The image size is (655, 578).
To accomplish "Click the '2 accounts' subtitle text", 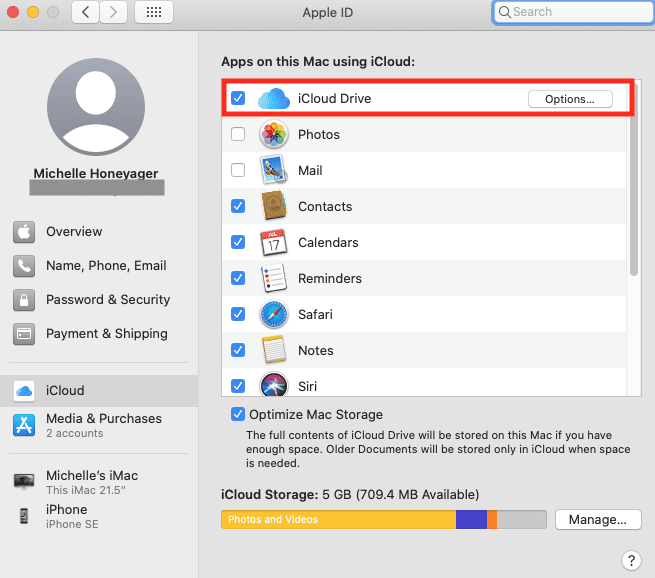I will click(74, 434).
